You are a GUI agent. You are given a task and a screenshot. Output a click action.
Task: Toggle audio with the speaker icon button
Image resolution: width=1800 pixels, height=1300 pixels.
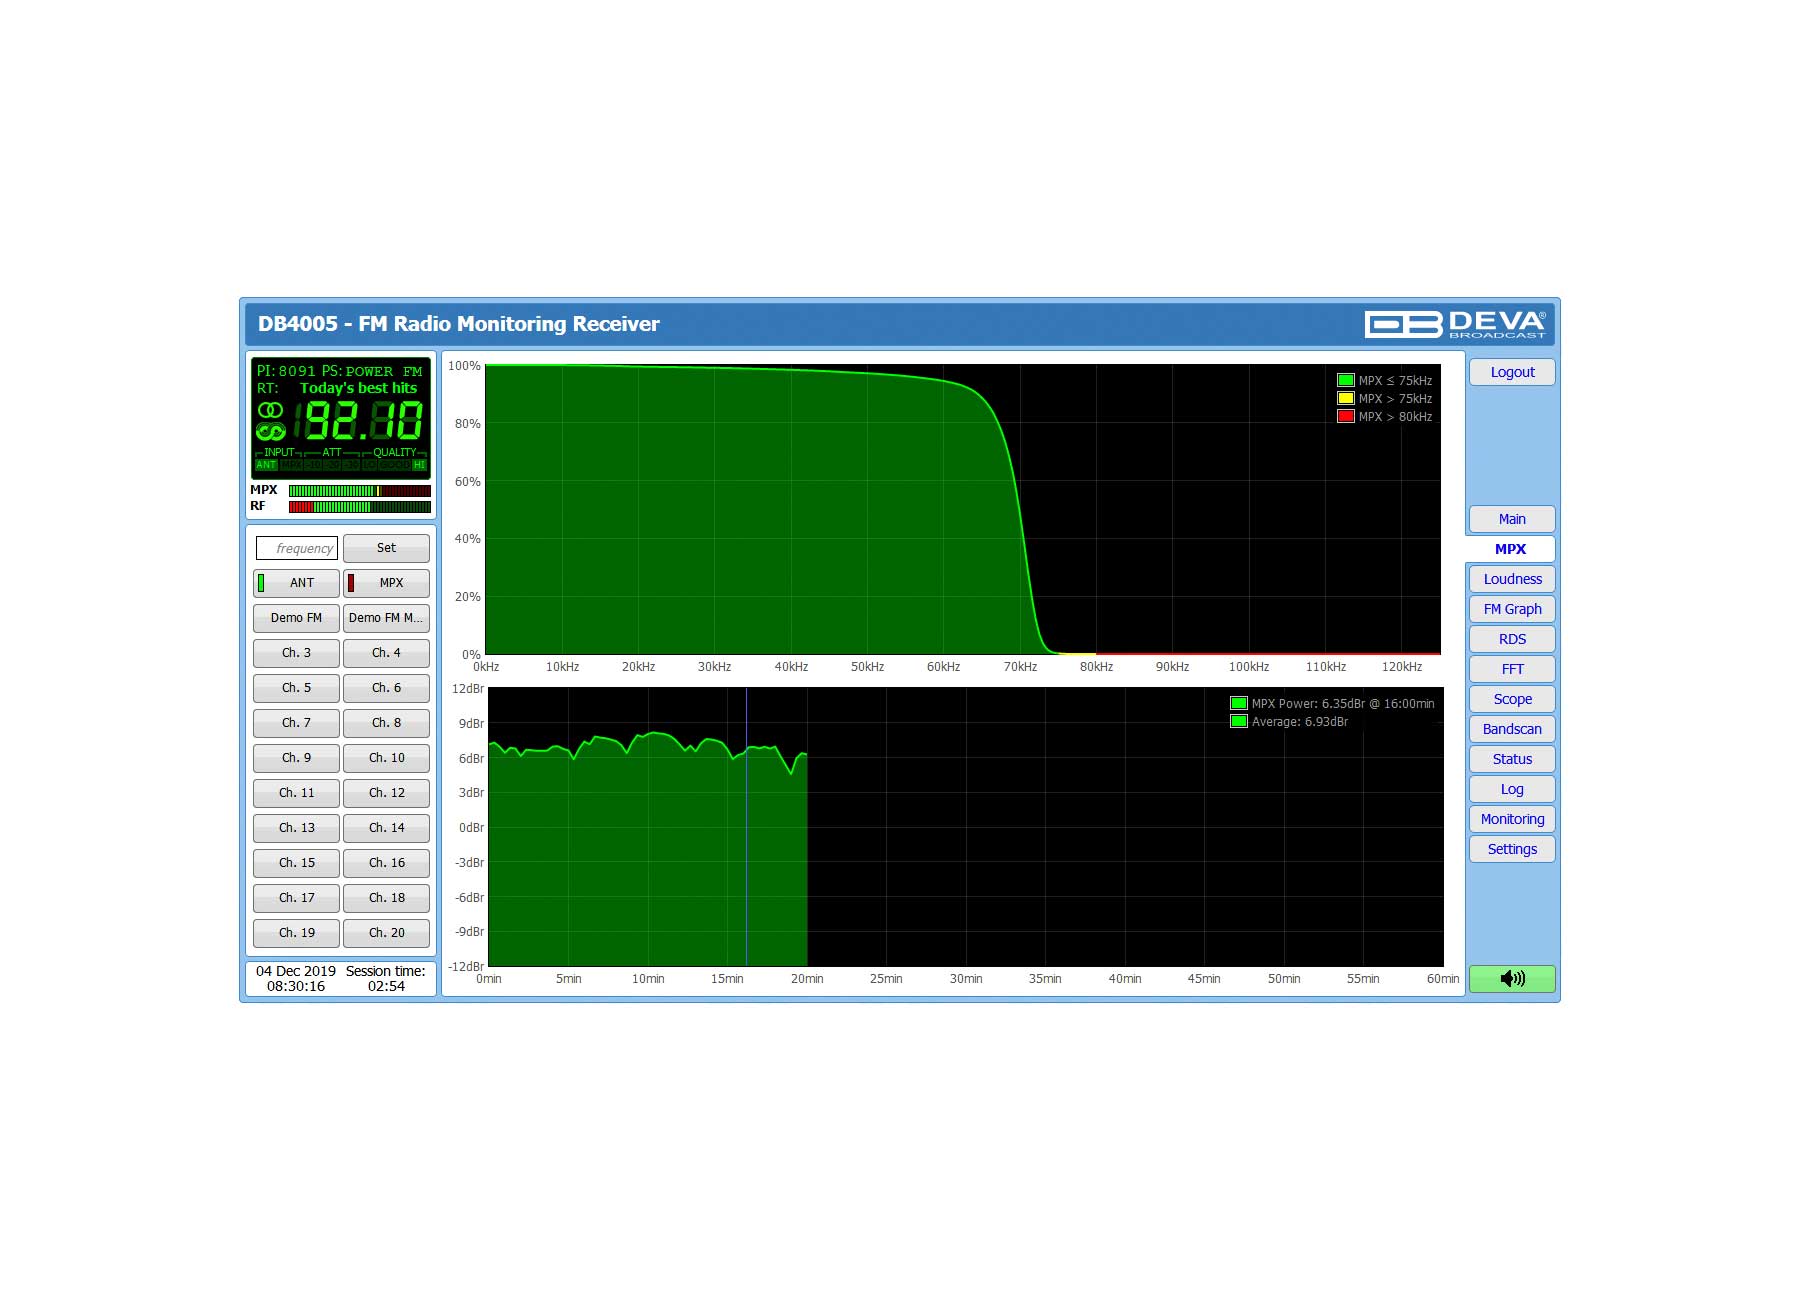pos(1512,978)
